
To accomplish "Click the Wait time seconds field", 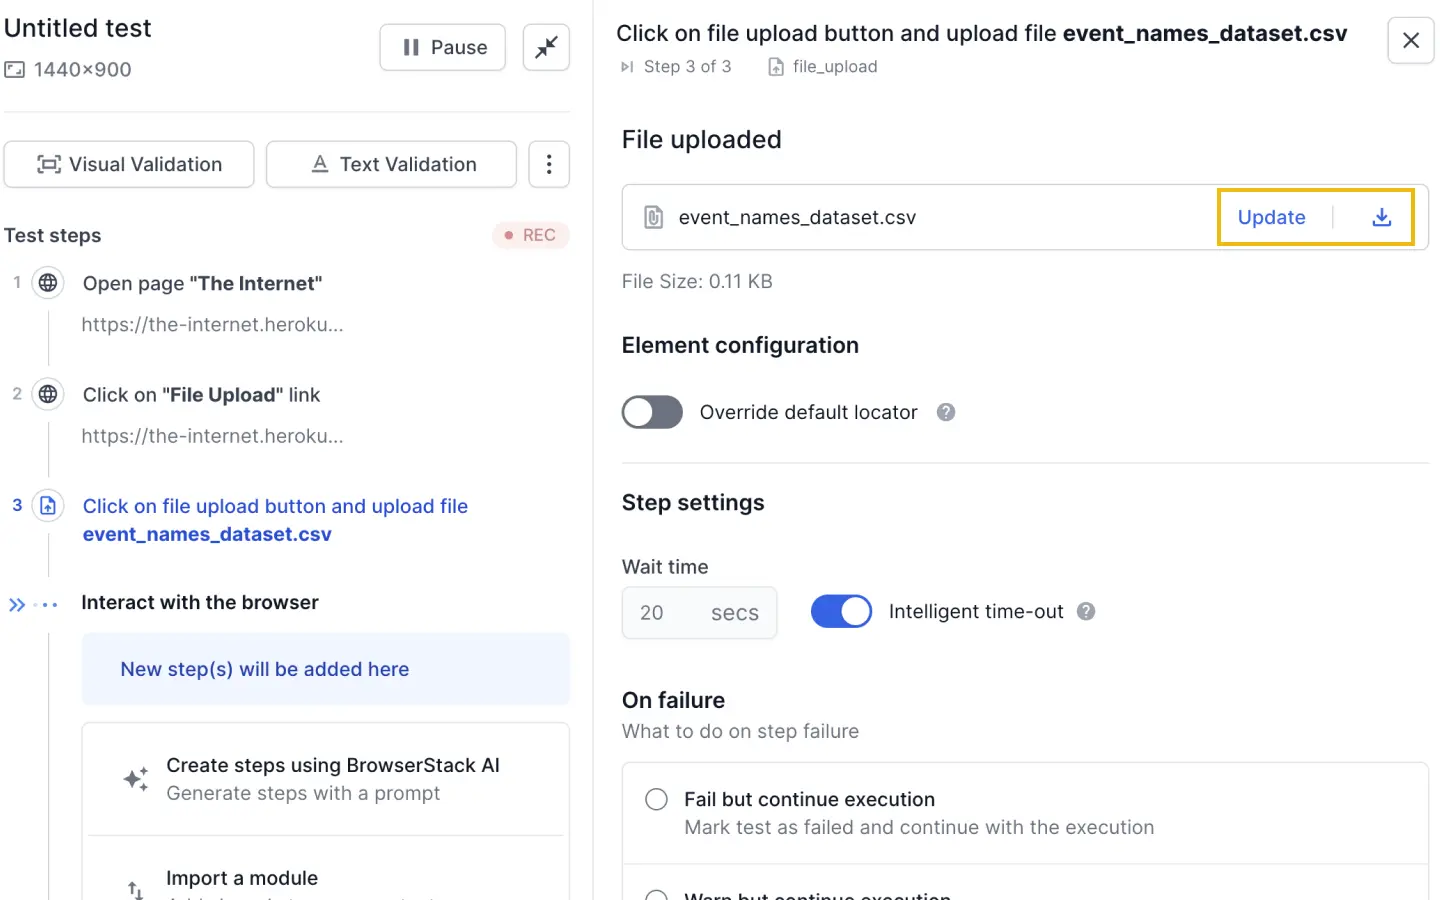I will click(x=698, y=612).
